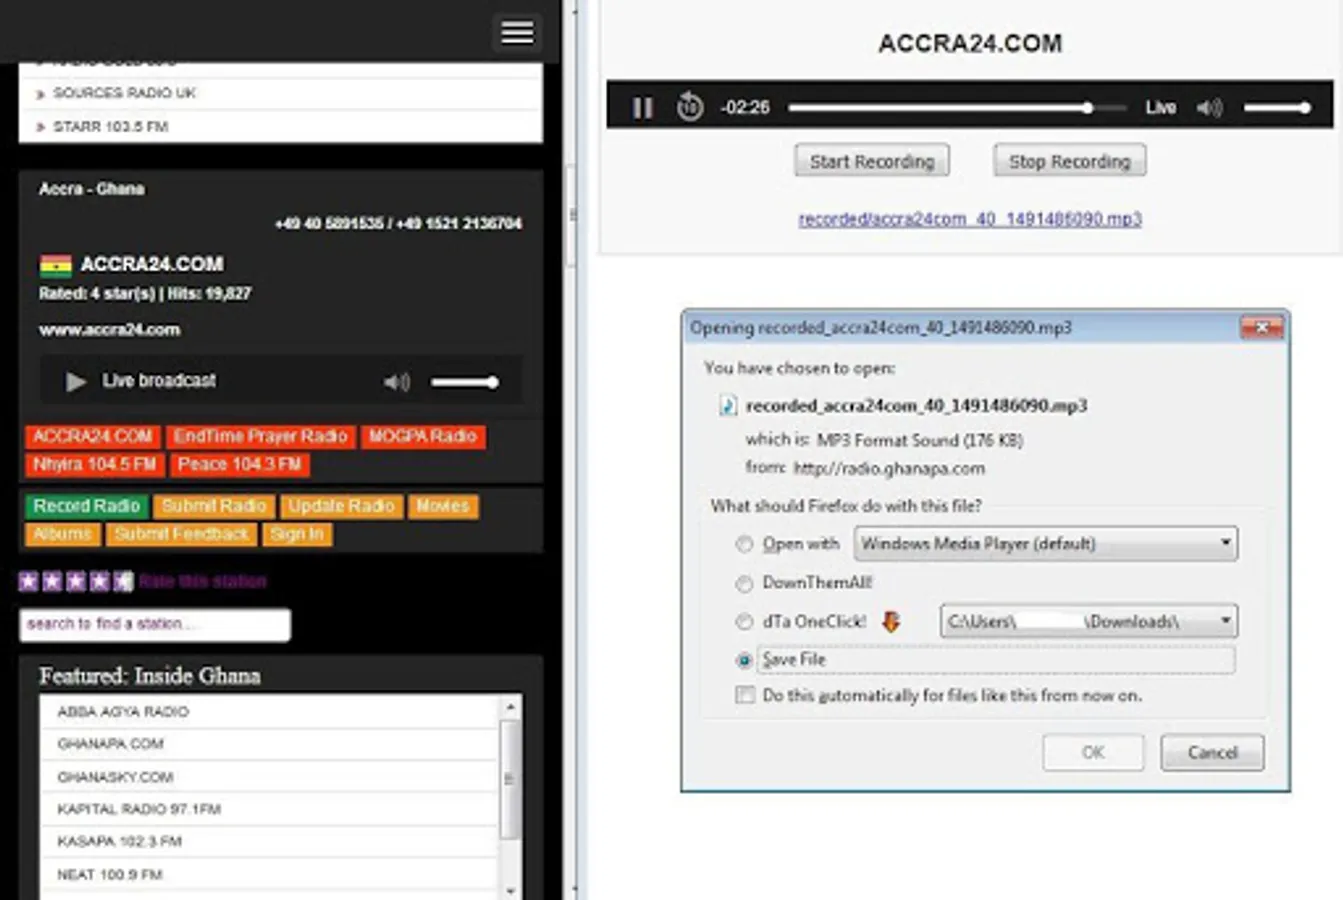Open the Albums menu item

point(62,535)
